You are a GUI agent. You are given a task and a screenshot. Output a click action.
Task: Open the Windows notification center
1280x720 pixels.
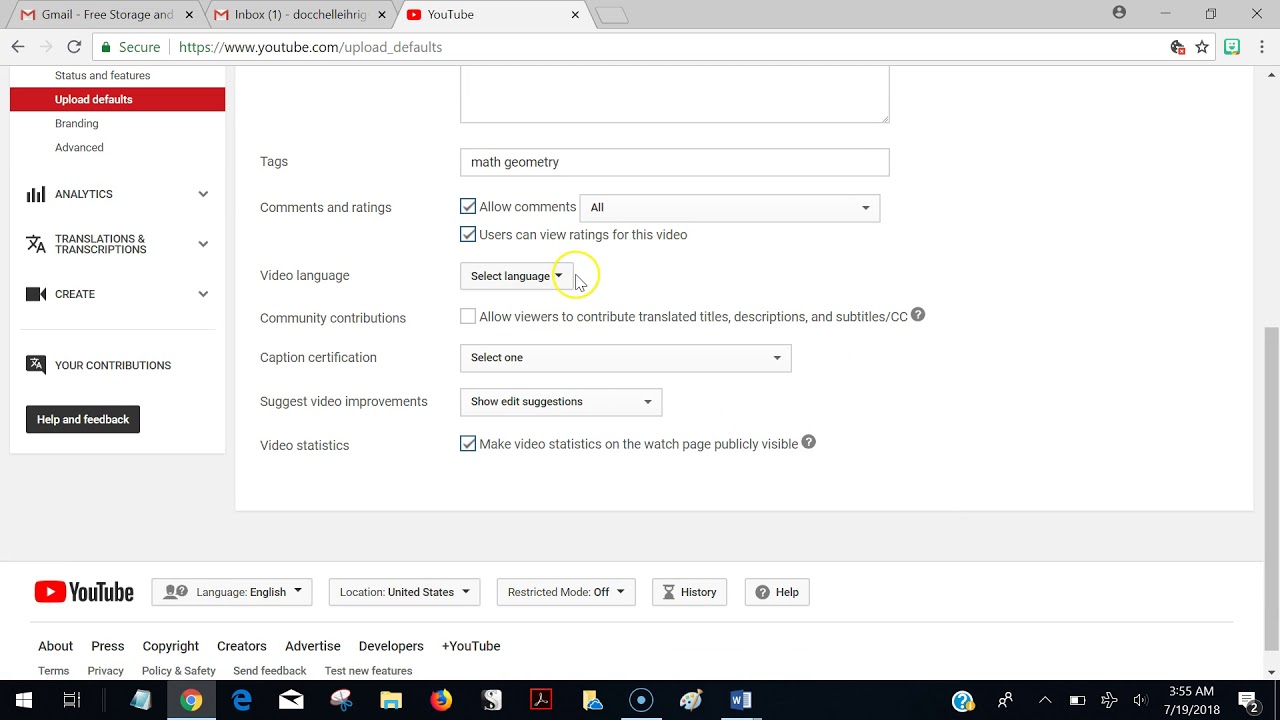(x=1248, y=700)
